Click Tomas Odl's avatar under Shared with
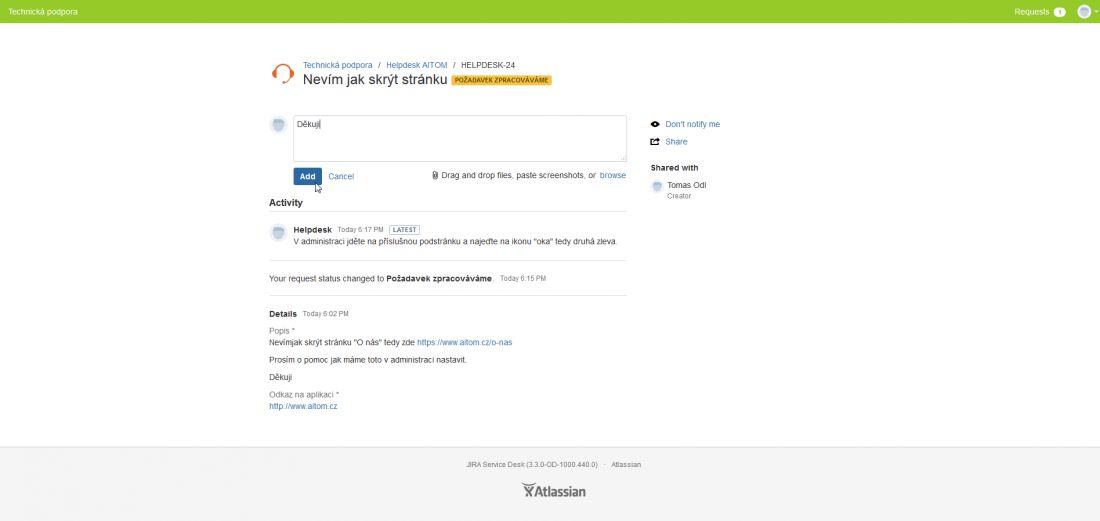 pos(657,187)
